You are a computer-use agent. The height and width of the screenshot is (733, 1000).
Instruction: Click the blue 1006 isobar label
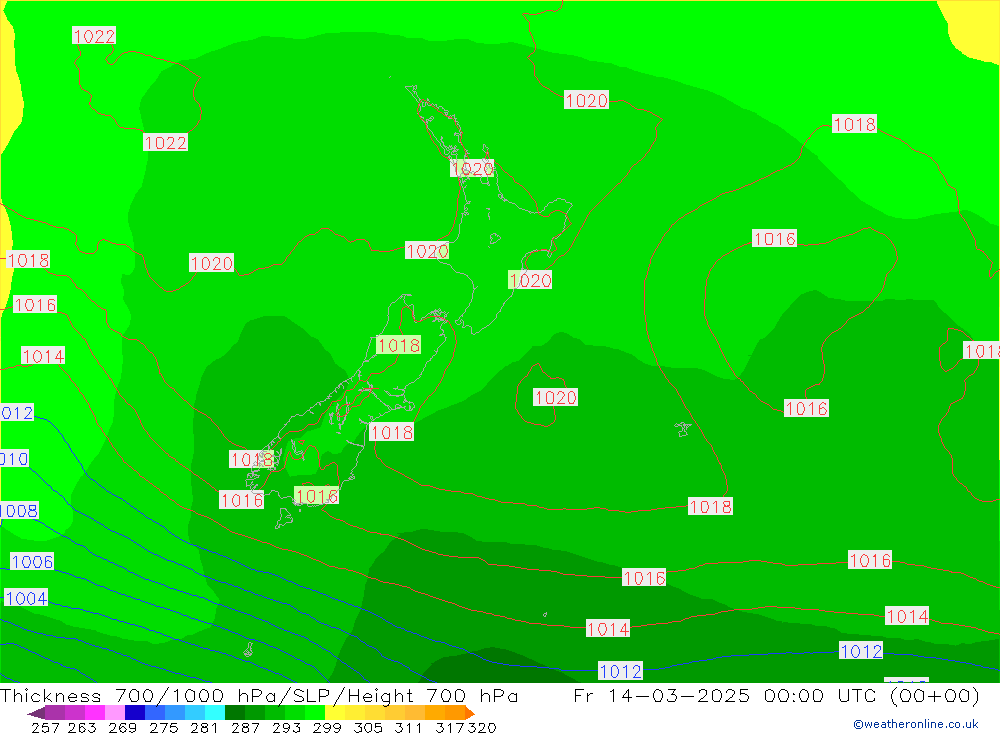coord(32,562)
